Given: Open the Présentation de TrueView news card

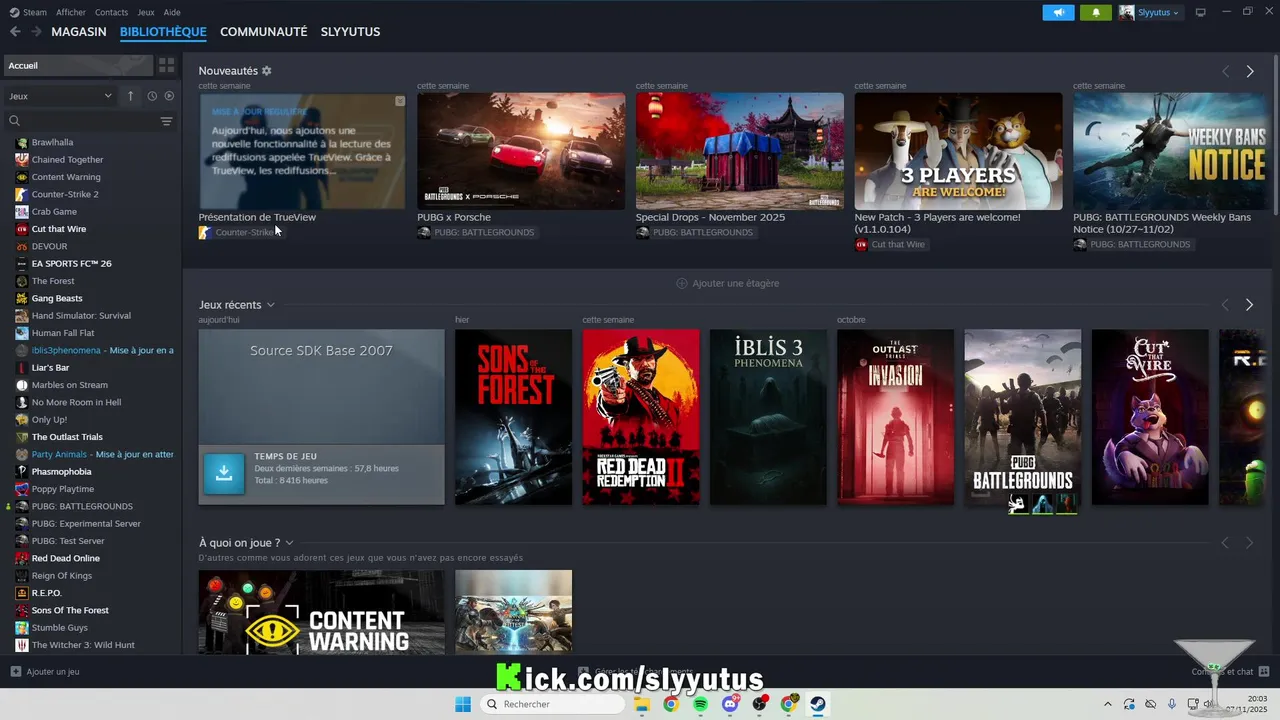Looking at the screenshot, I should coord(302,151).
